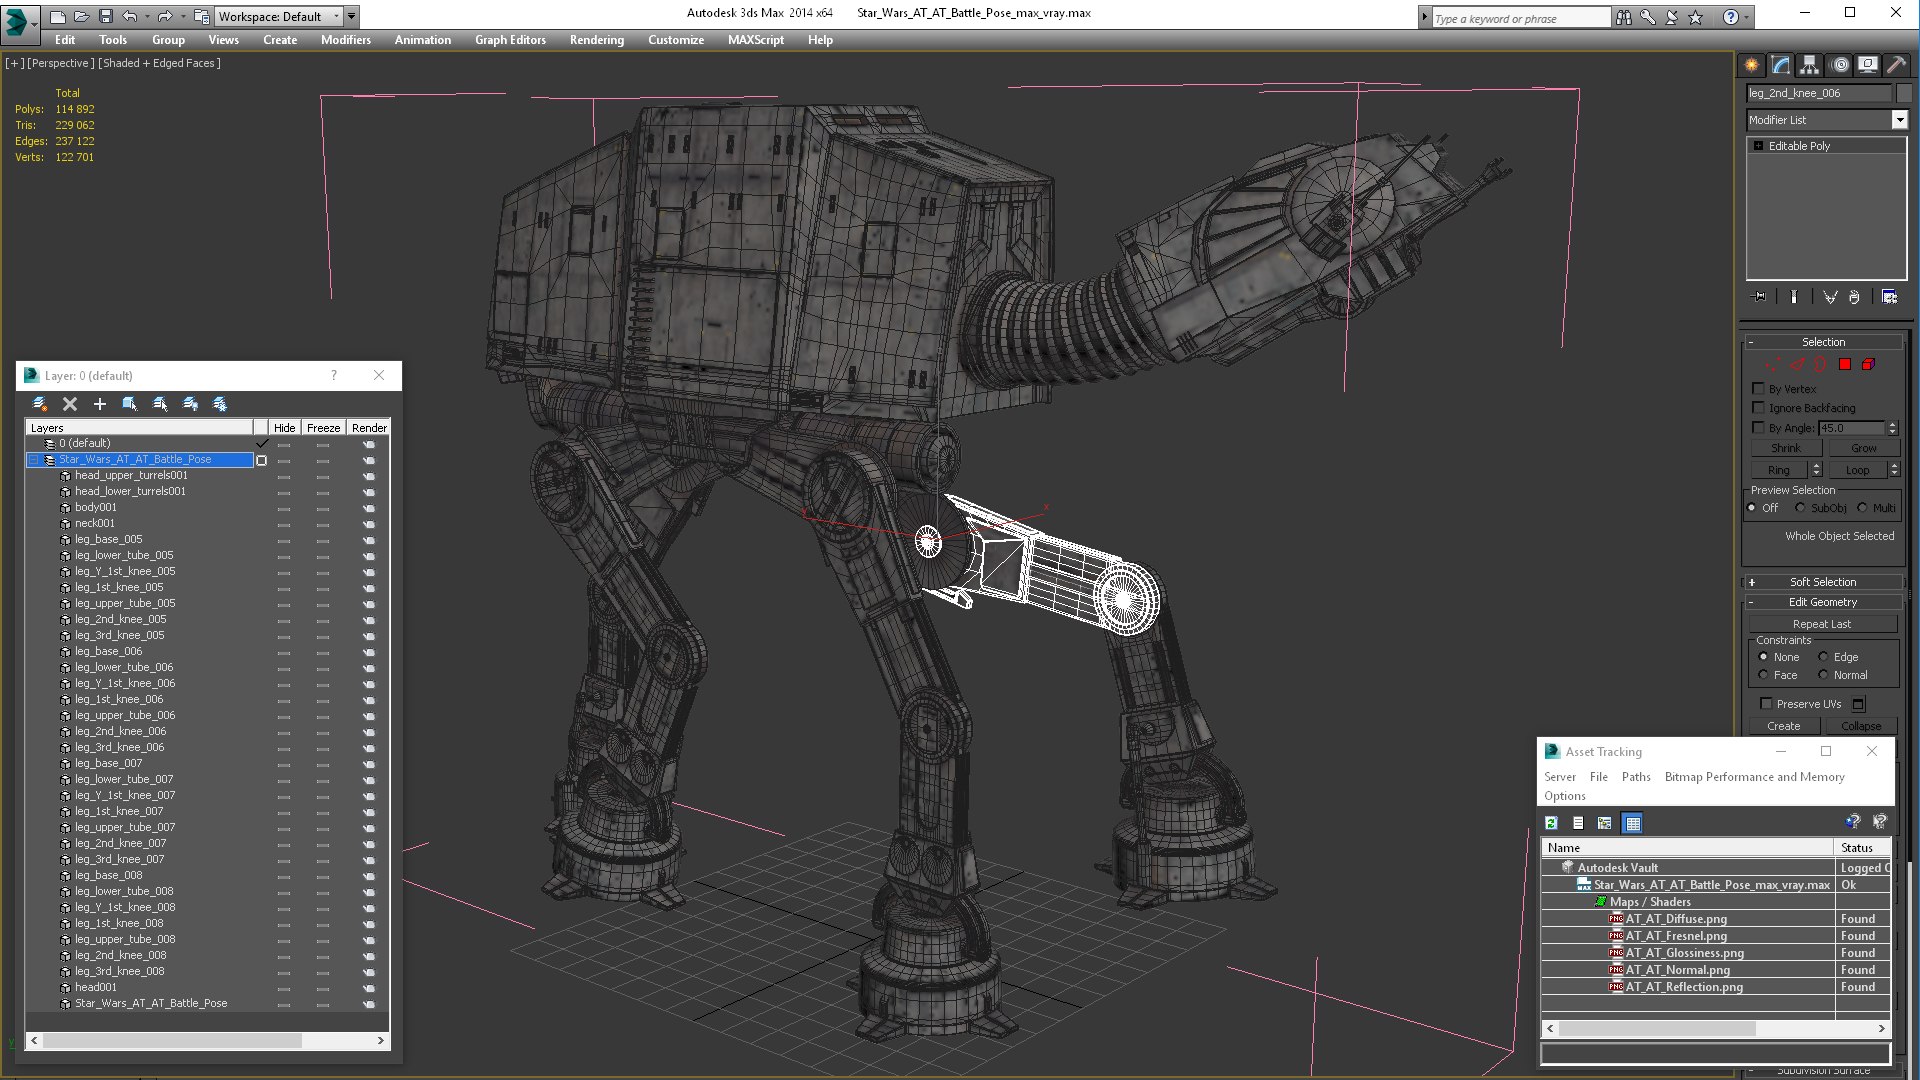The image size is (1920, 1080).
Task: Toggle Preserve UVs checkbox
Action: click(x=1766, y=704)
